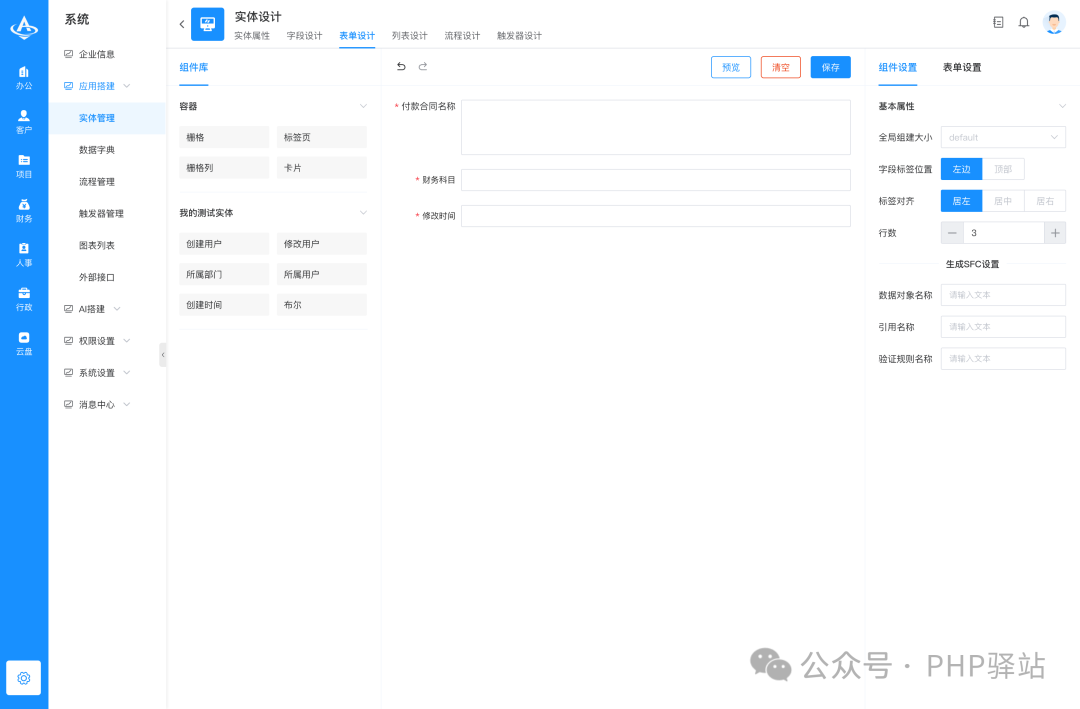Screen dimensions: 1080x709
Task: Switch to the 表单设计 tab
Action: 357,36
